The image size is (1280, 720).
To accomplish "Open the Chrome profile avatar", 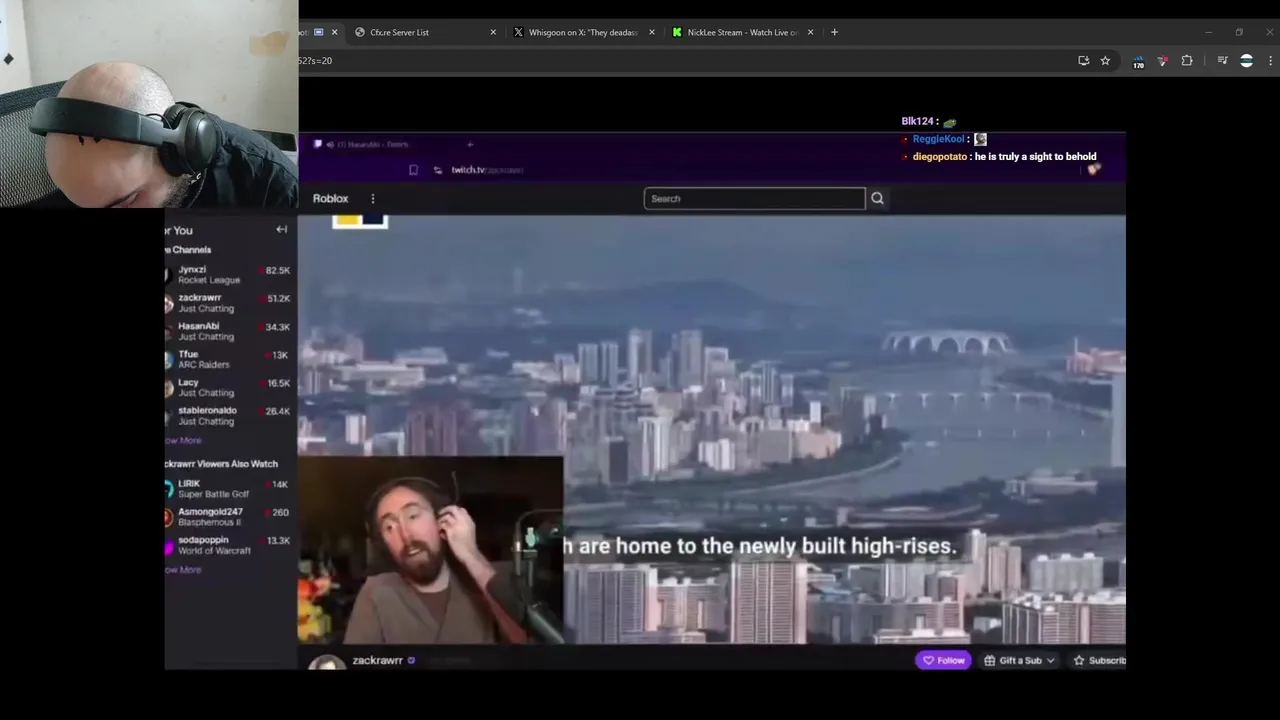I will point(1246,60).
